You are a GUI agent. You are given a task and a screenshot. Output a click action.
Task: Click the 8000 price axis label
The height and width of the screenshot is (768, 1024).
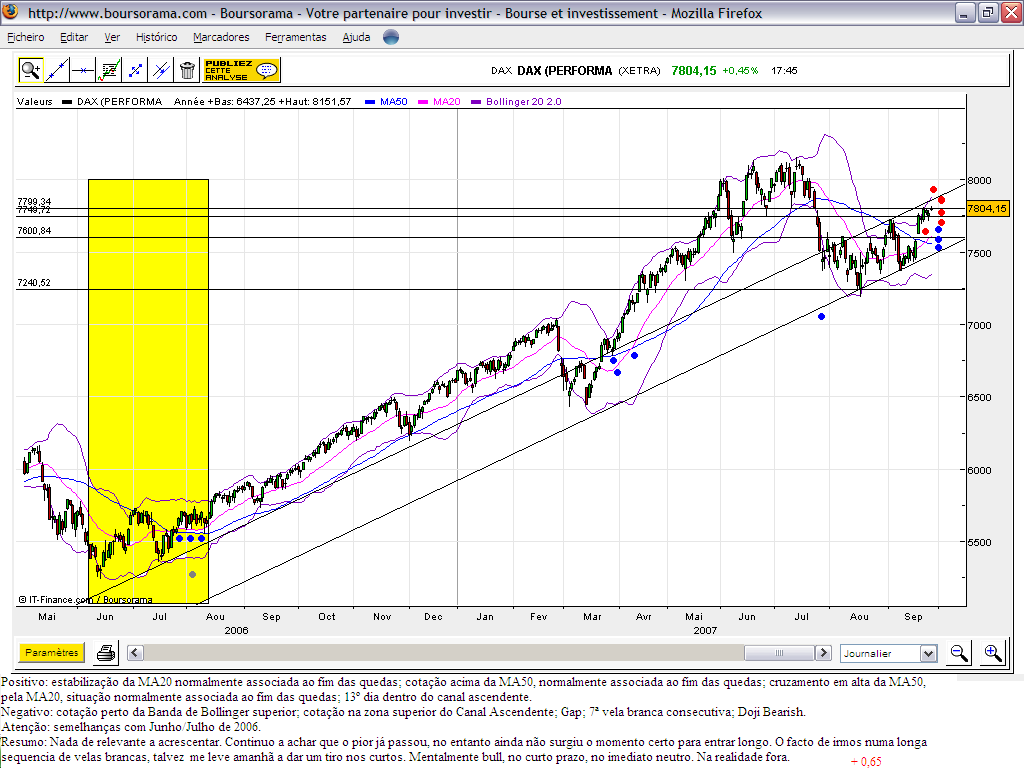tap(980, 180)
